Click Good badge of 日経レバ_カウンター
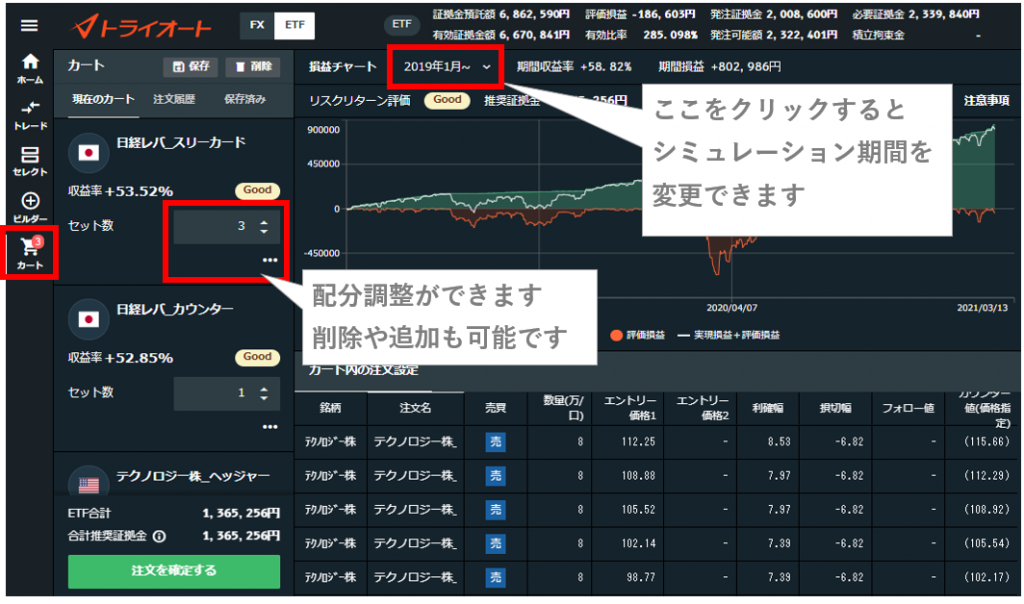 pyautogui.click(x=257, y=357)
